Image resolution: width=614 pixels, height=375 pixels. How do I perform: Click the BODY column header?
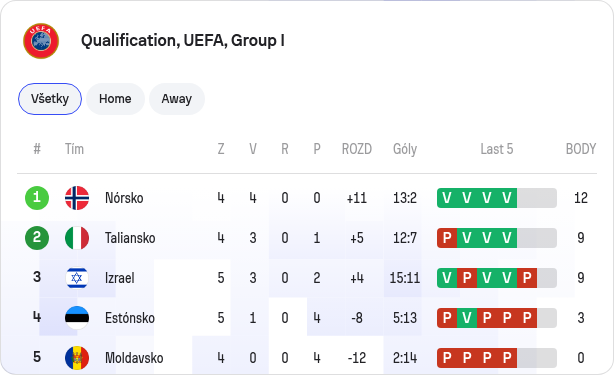point(581,149)
